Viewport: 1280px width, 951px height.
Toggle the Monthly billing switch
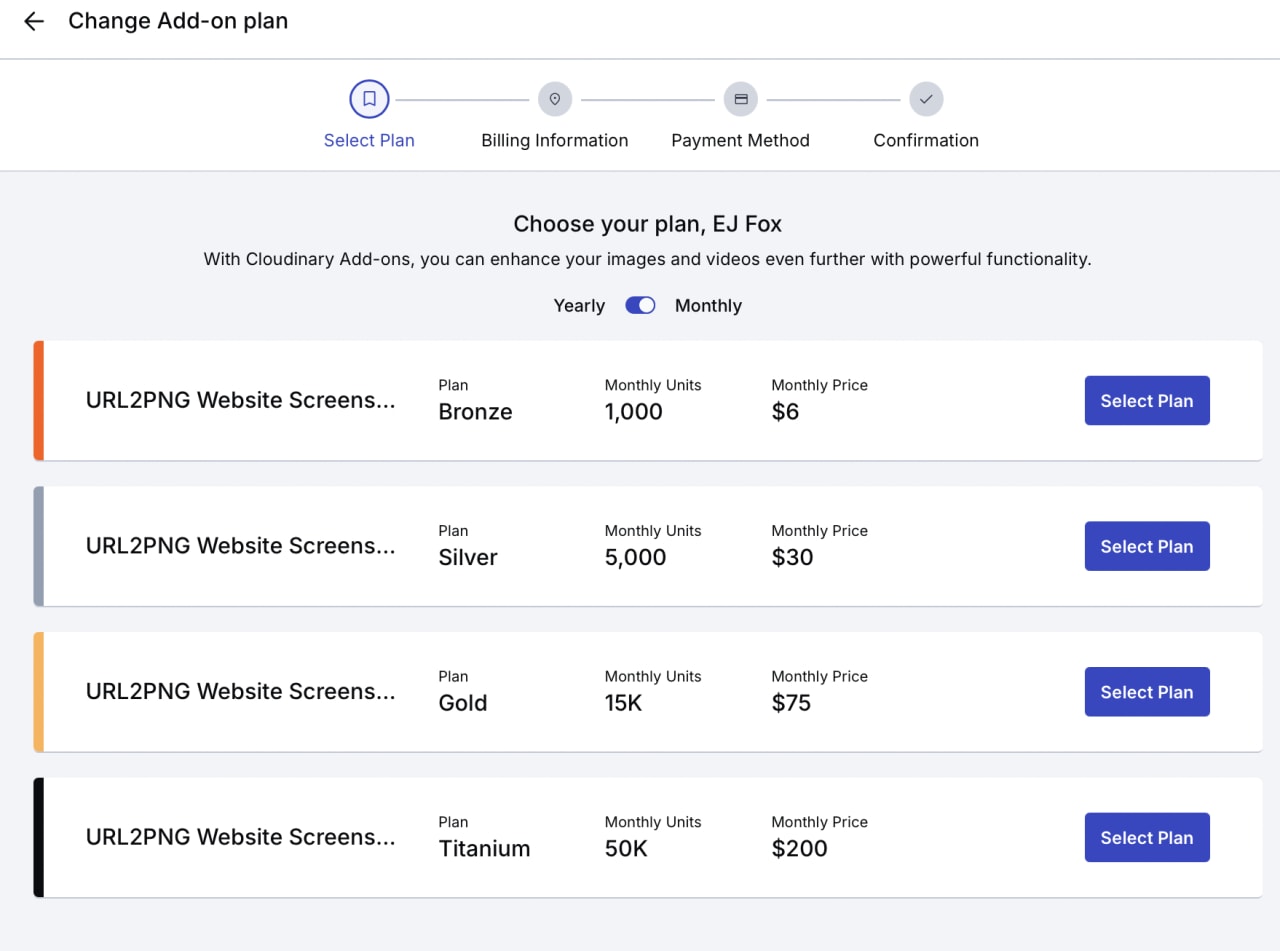[x=640, y=305]
